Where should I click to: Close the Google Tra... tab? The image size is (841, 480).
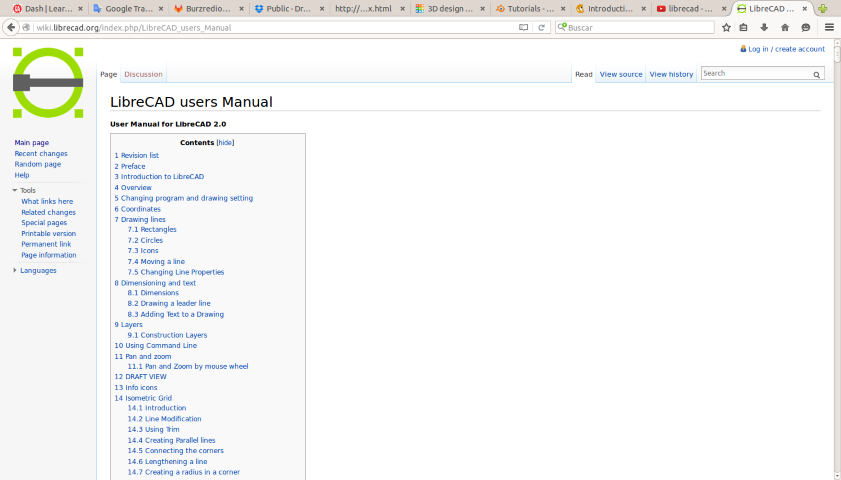tap(161, 9)
